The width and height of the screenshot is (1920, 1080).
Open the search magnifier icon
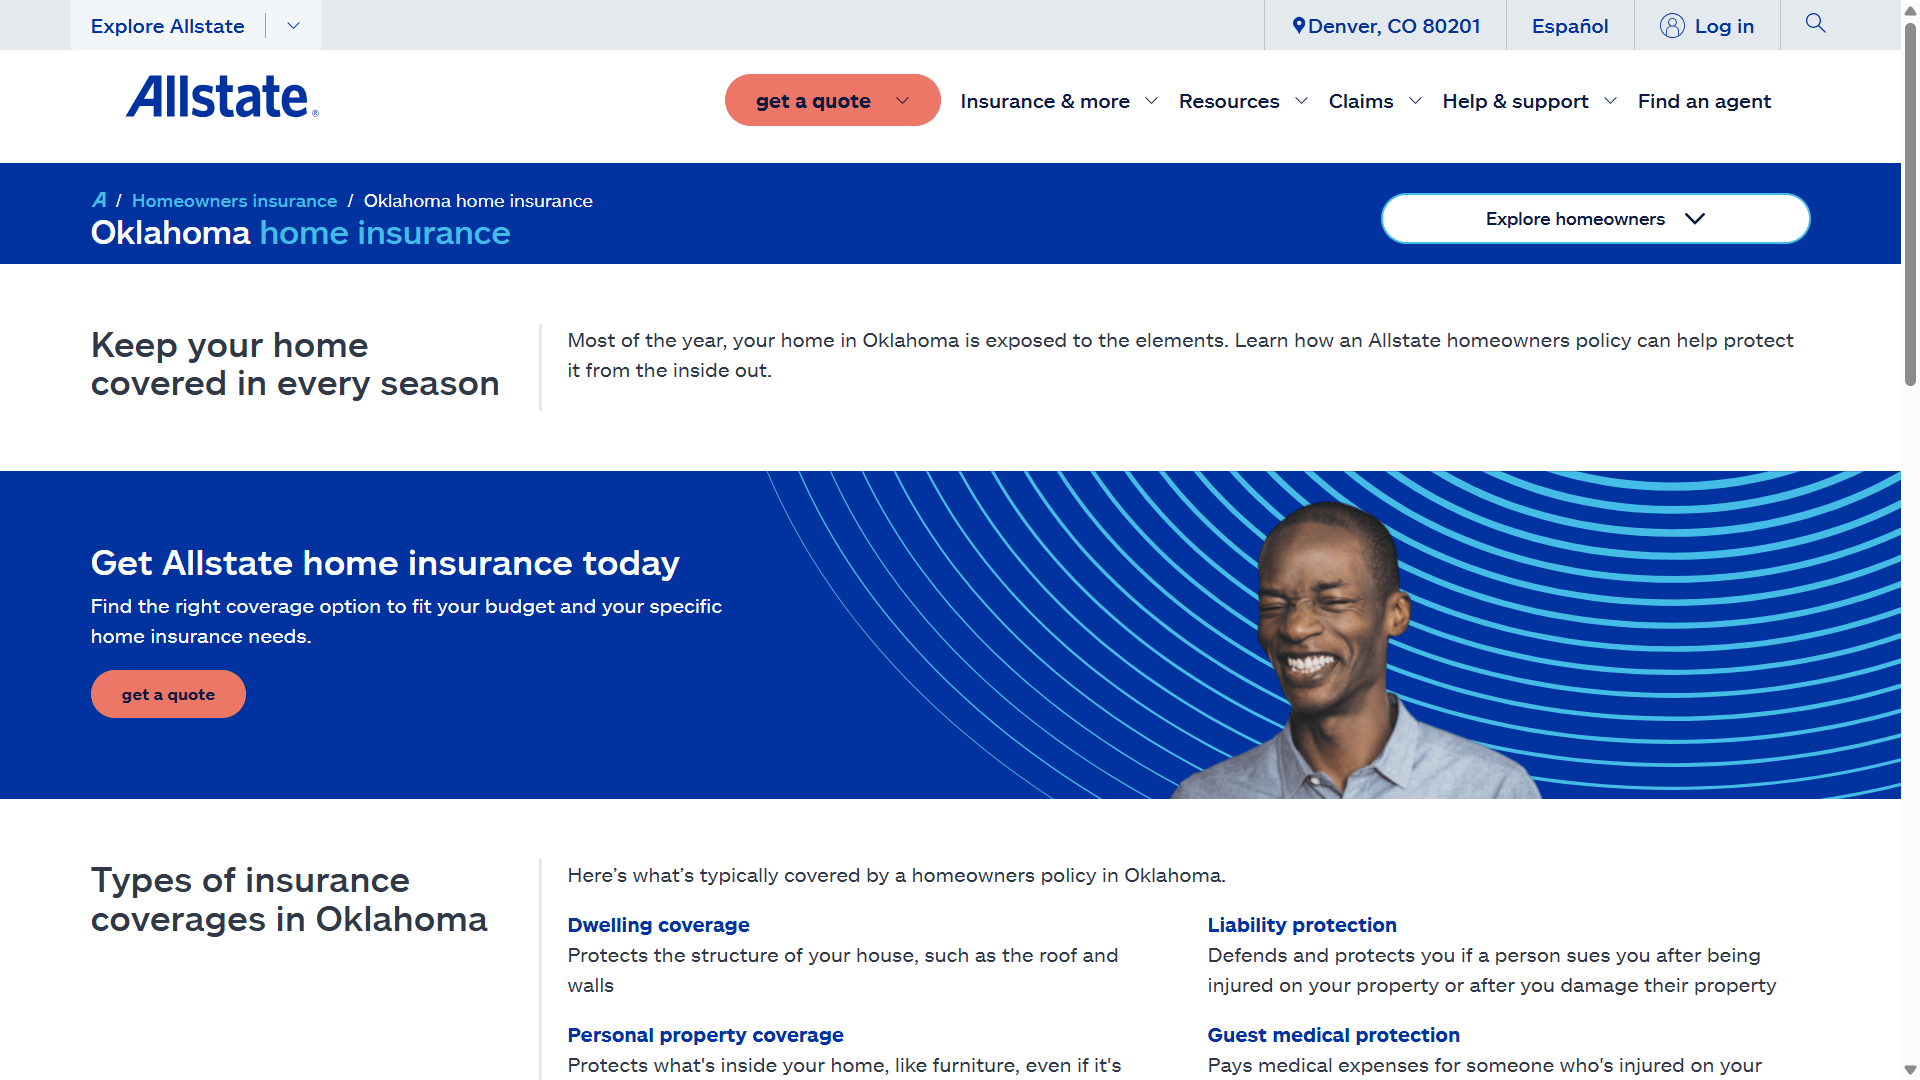tap(1815, 24)
